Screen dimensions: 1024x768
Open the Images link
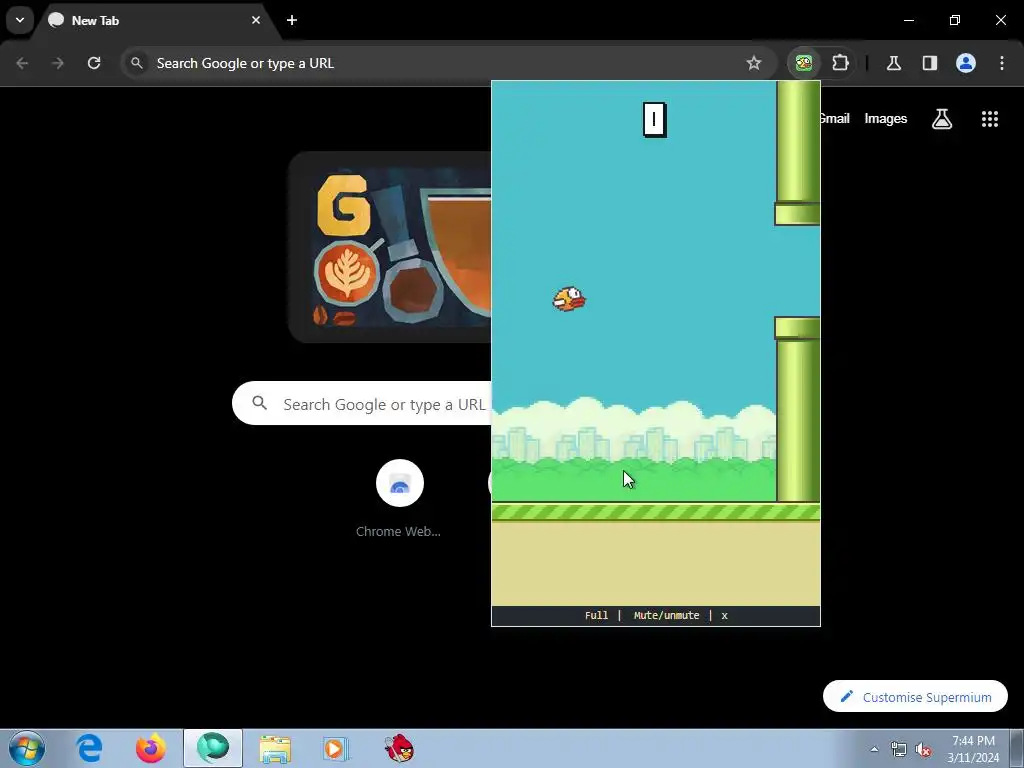(886, 119)
